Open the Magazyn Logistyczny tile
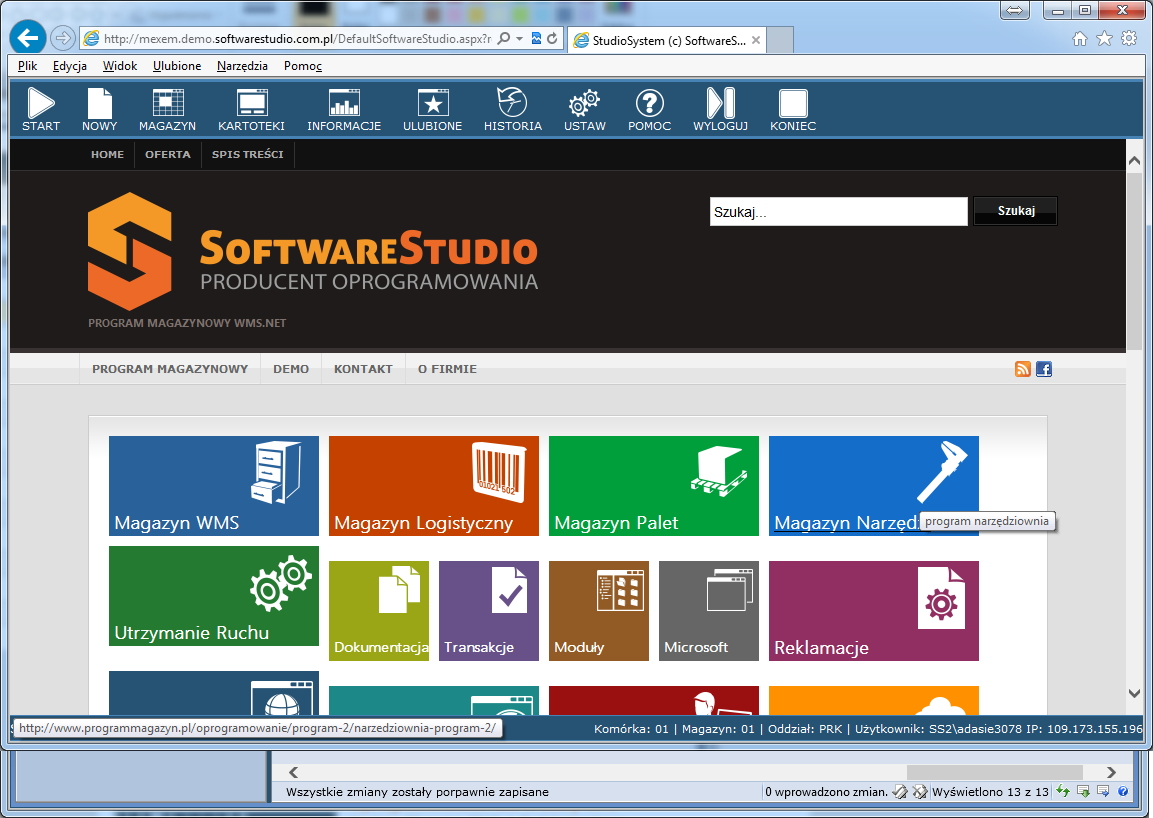 pyautogui.click(x=434, y=486)
